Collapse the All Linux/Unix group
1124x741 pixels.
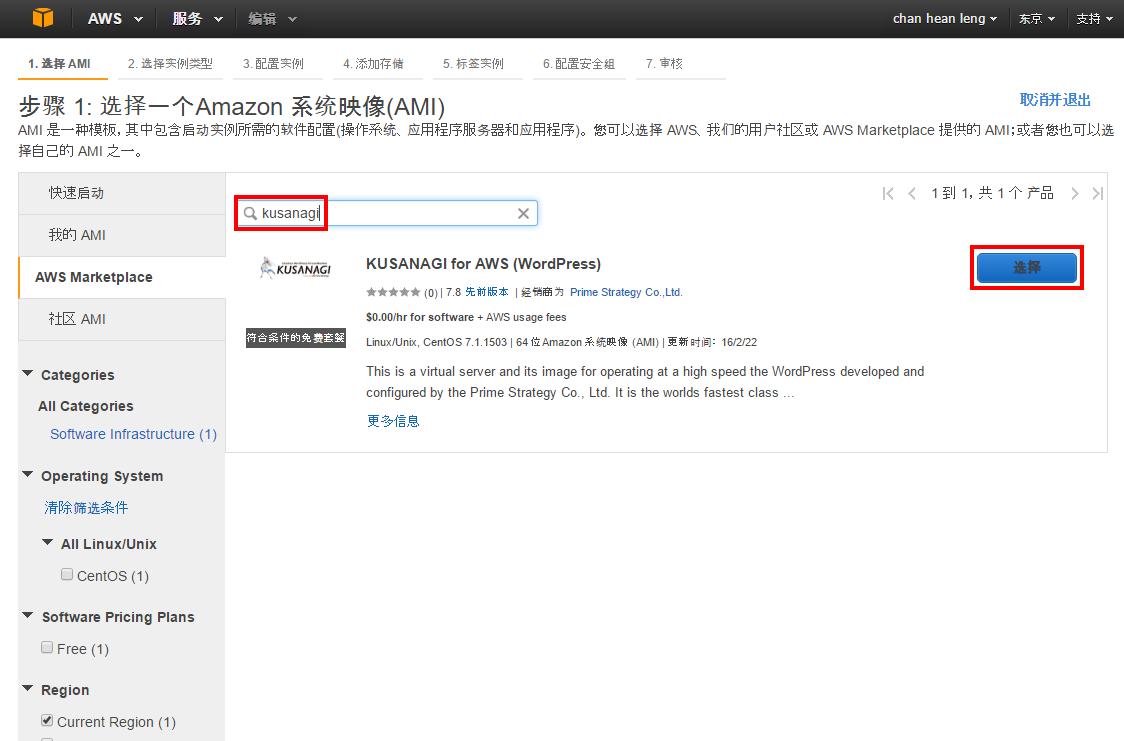tap(47, 542)
